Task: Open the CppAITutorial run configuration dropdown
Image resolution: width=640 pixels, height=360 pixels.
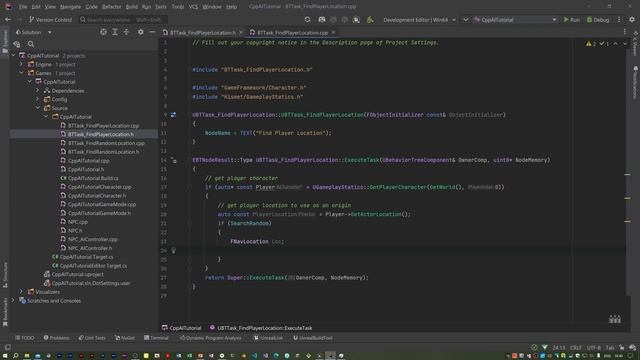Action: click(515, 20)
